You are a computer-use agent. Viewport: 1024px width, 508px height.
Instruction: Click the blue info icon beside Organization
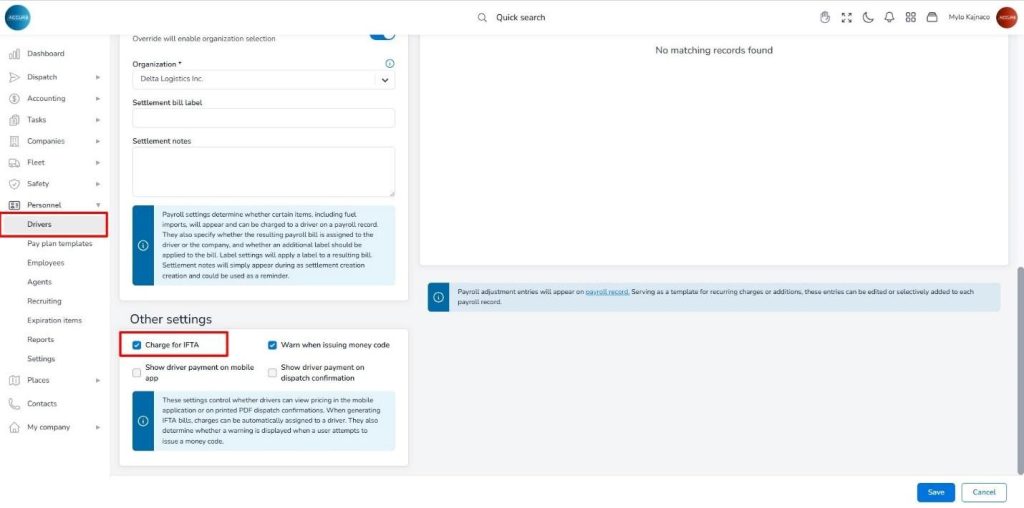389,63
